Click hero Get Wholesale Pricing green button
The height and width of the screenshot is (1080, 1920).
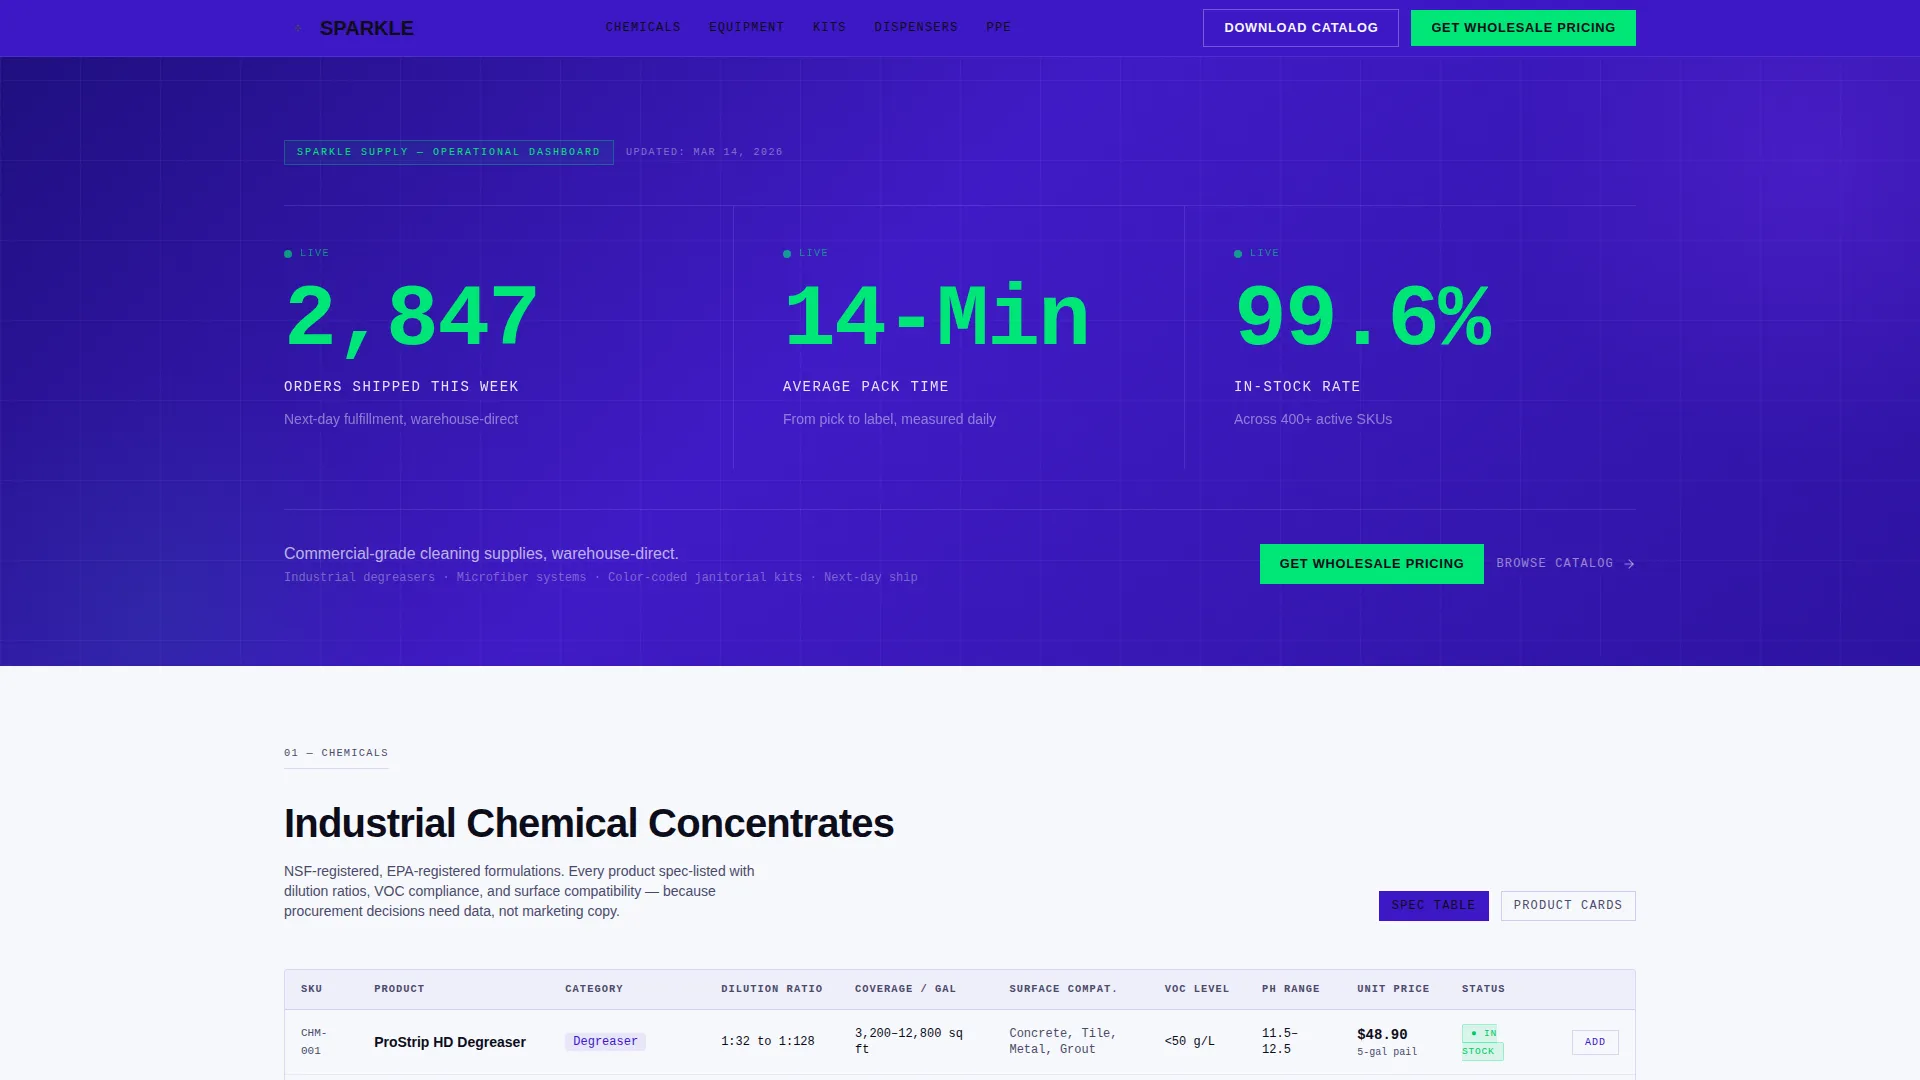tap(1372, 564)
